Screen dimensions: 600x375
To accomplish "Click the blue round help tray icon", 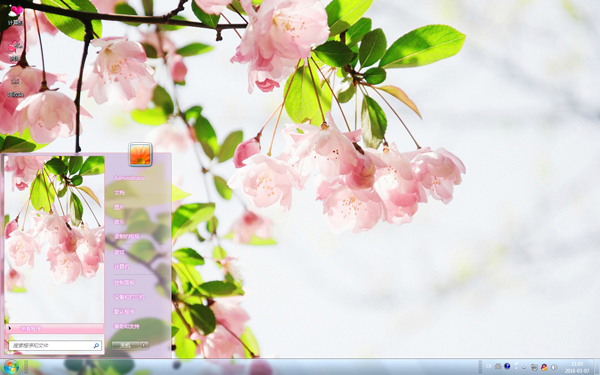I will 507,366.
